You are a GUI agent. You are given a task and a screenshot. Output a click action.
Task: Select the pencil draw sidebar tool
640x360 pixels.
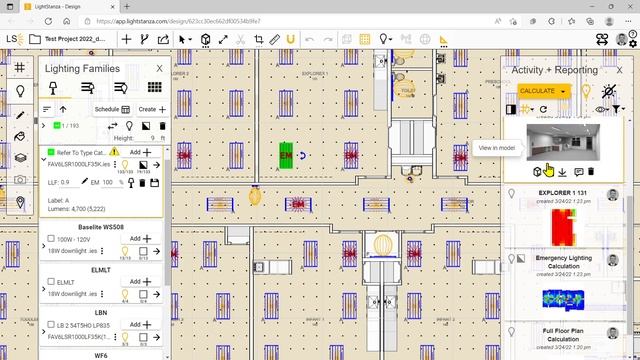coord(20,115)
